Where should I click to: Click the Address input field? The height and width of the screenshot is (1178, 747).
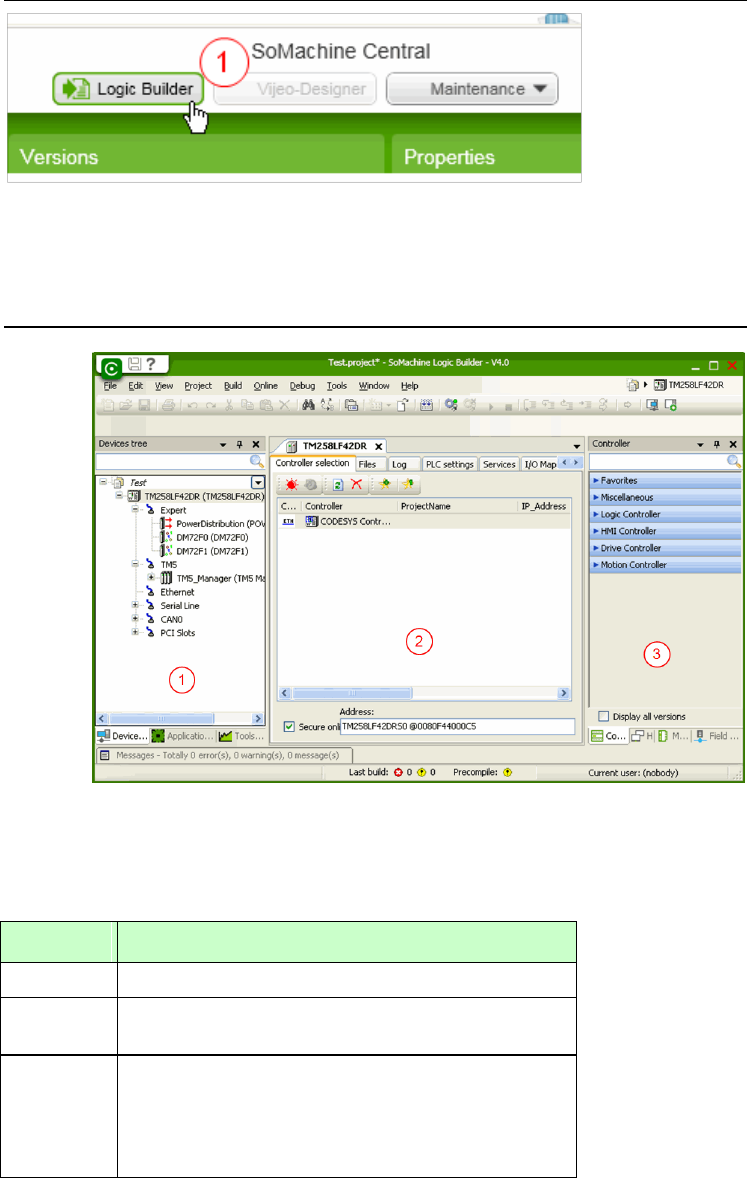457,726
